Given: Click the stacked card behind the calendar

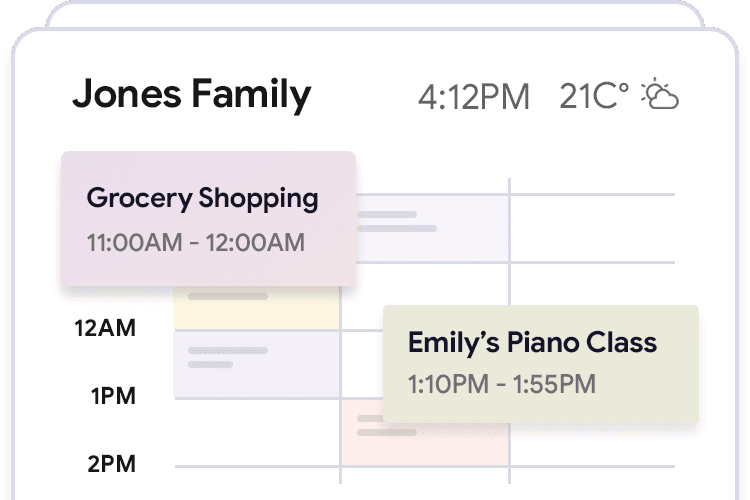Looking at the screenshot, I should (x=375, y=14).
